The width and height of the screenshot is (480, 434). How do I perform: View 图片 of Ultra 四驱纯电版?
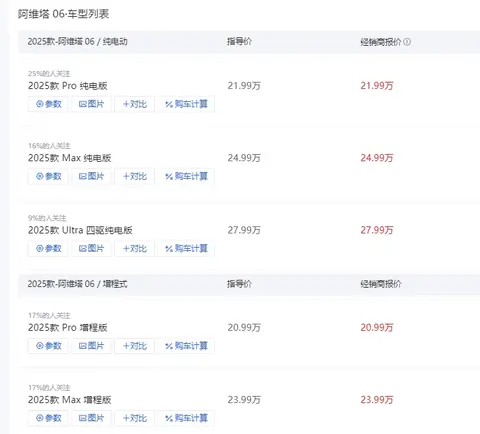coord(91,249)
